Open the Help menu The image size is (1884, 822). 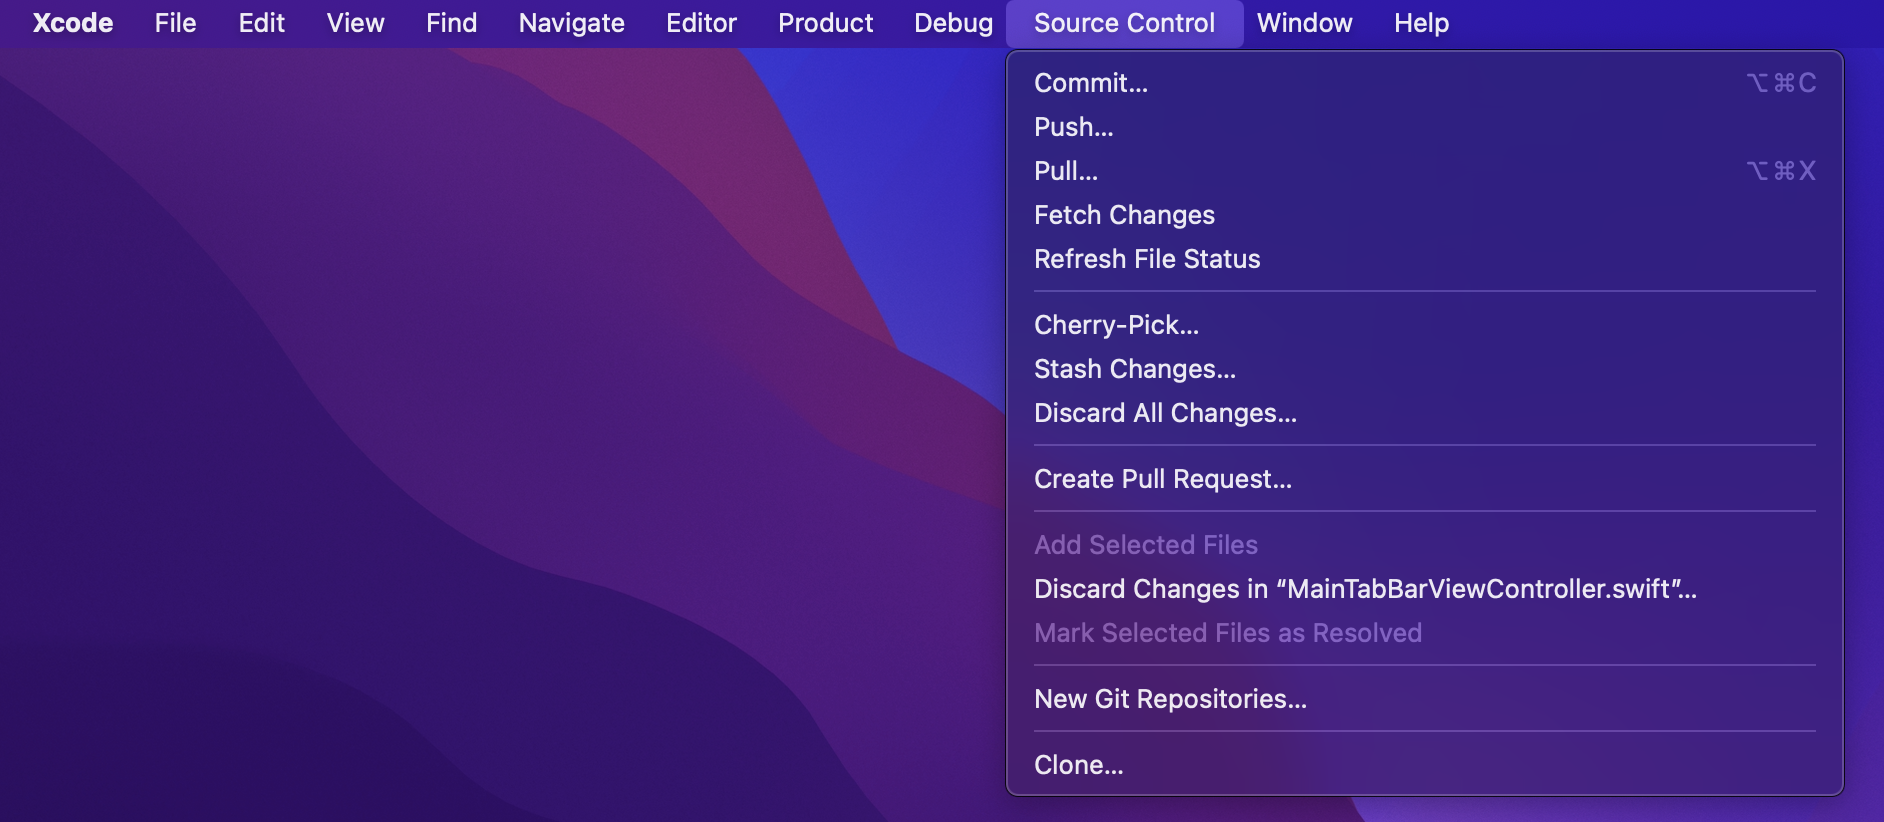coord(1421,23)
